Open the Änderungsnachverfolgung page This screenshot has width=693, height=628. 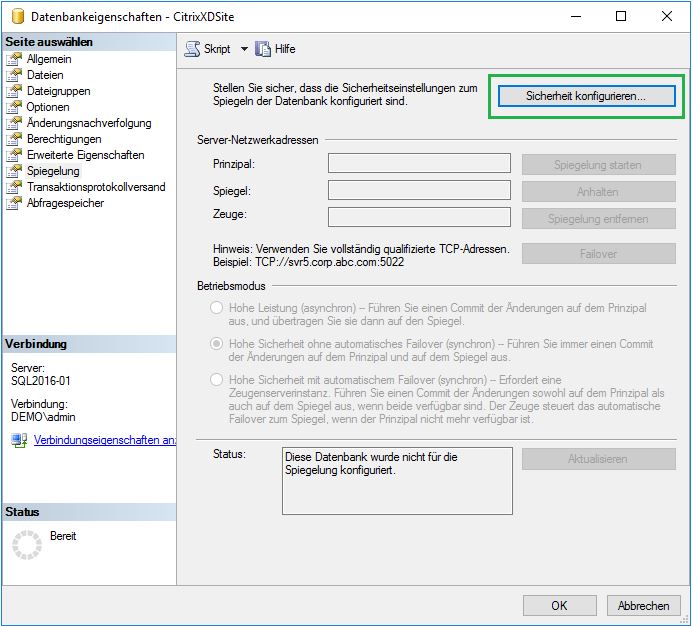click(x=89, y=123)
